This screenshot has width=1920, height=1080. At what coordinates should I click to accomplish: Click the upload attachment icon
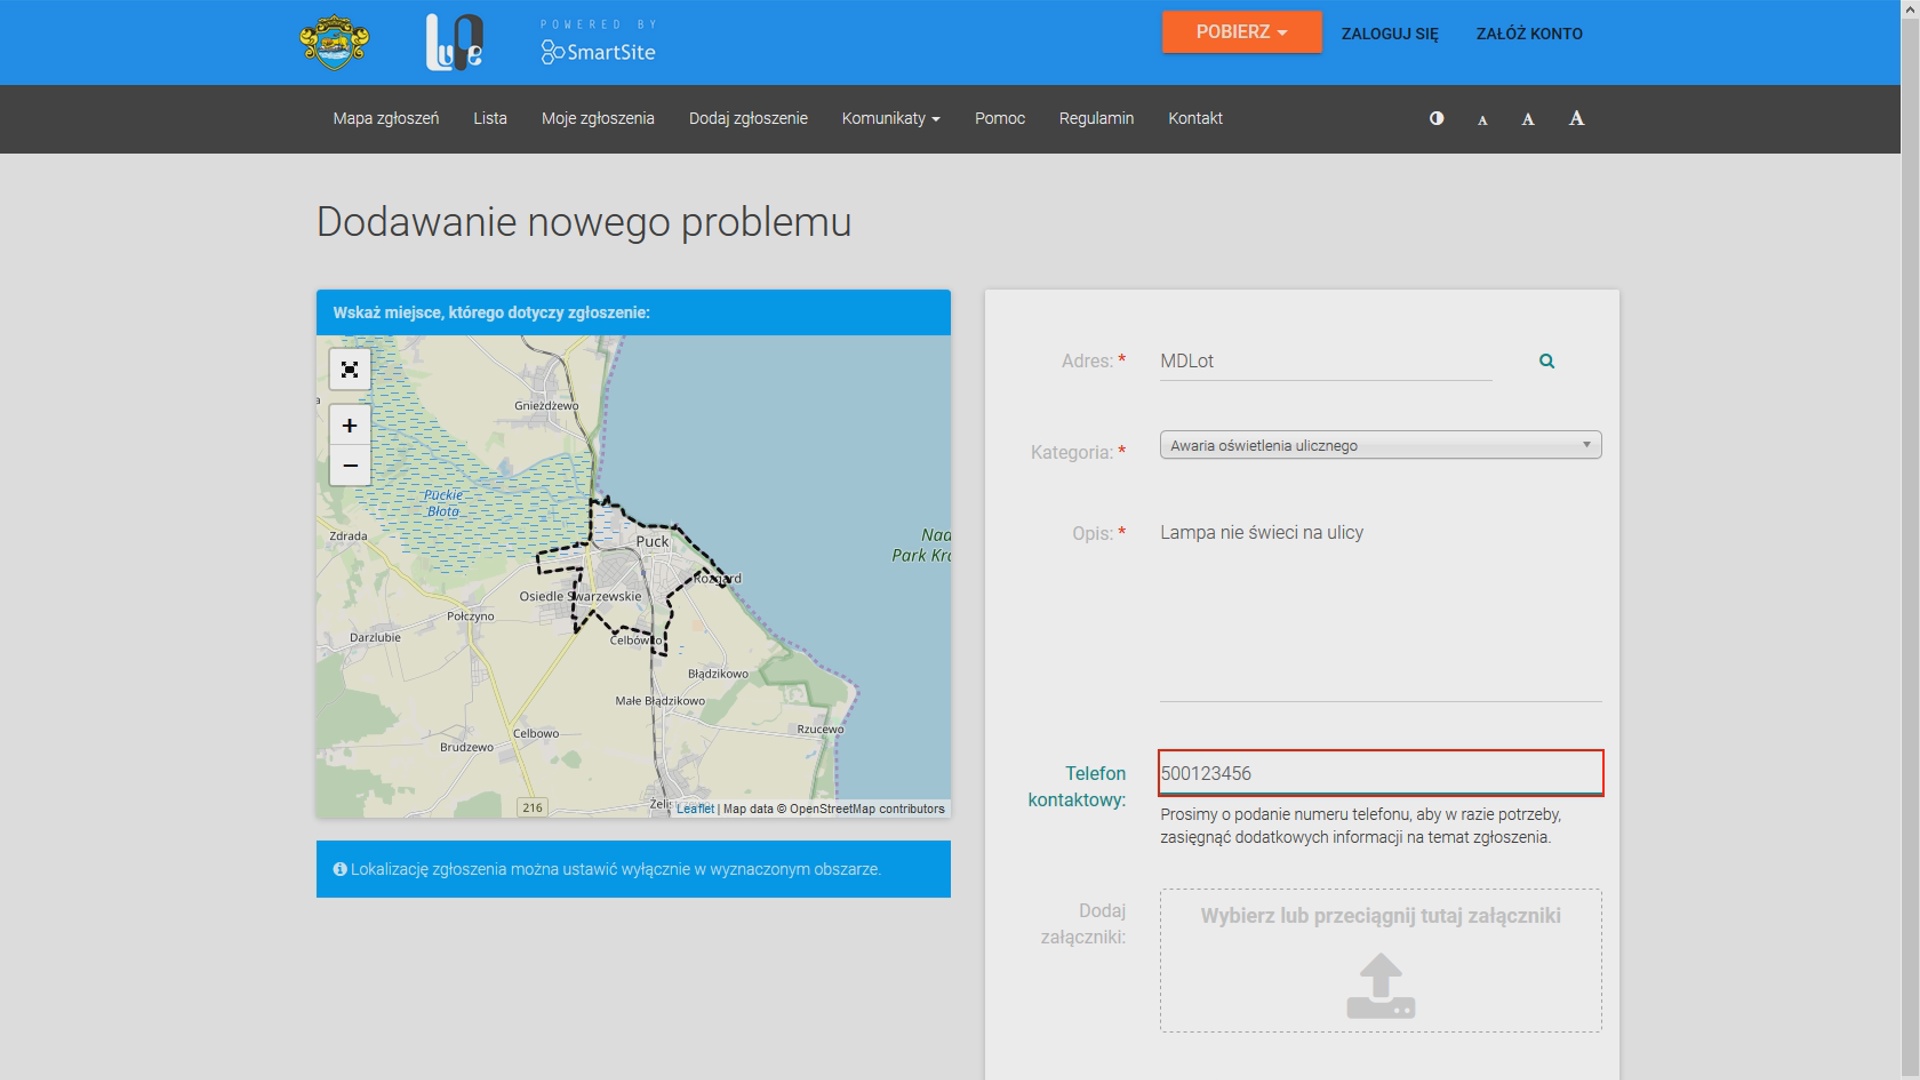tap(1381, 986)
